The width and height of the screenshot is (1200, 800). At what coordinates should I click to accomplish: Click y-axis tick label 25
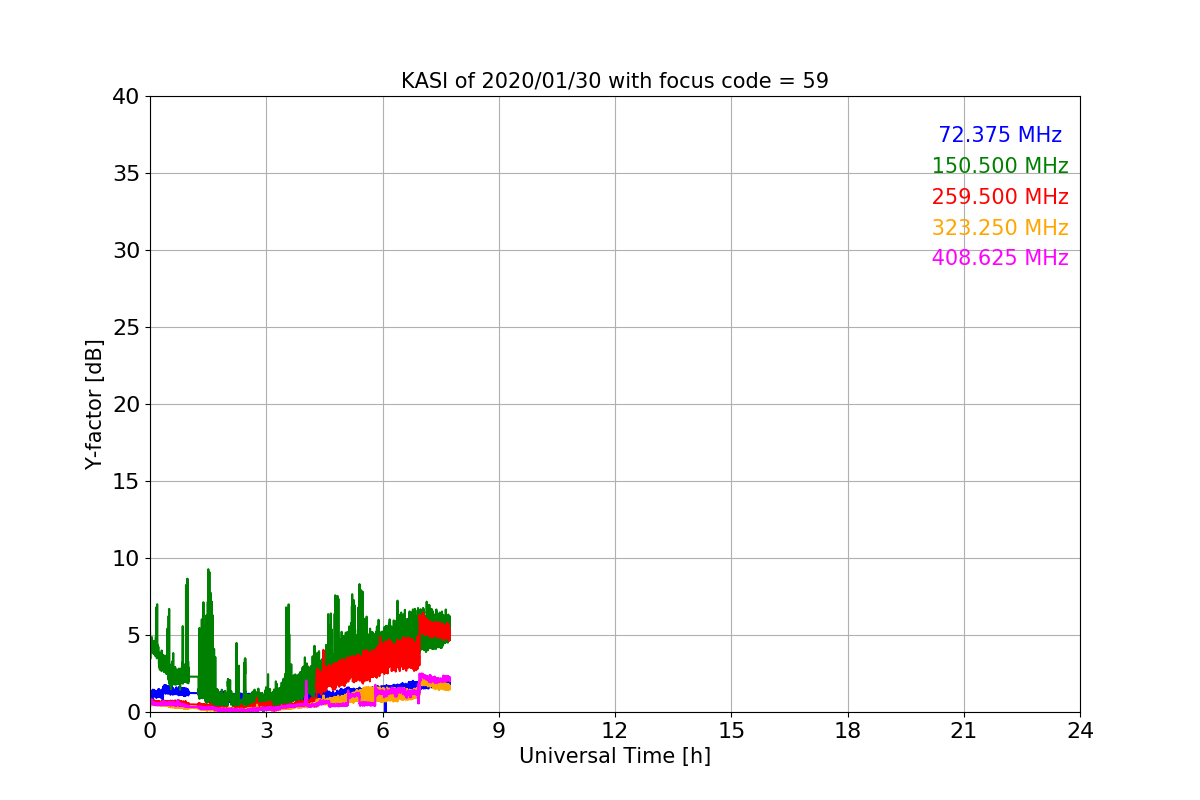coord(125,328)
